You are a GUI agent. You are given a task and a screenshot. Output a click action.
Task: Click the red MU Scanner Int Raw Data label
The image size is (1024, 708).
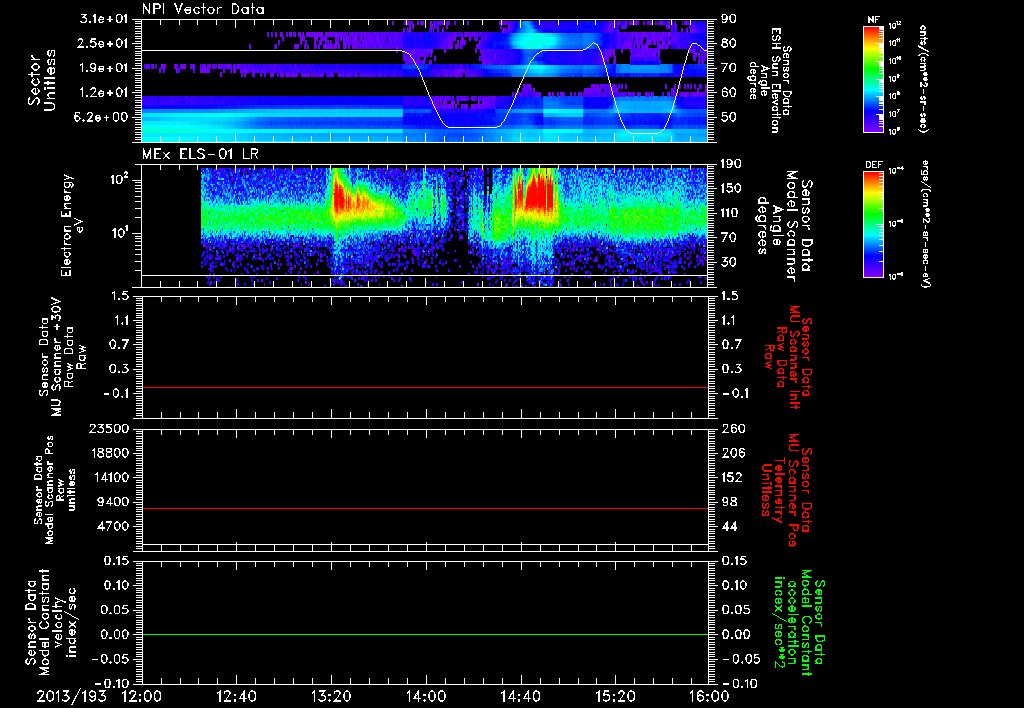tap(786, 357)
